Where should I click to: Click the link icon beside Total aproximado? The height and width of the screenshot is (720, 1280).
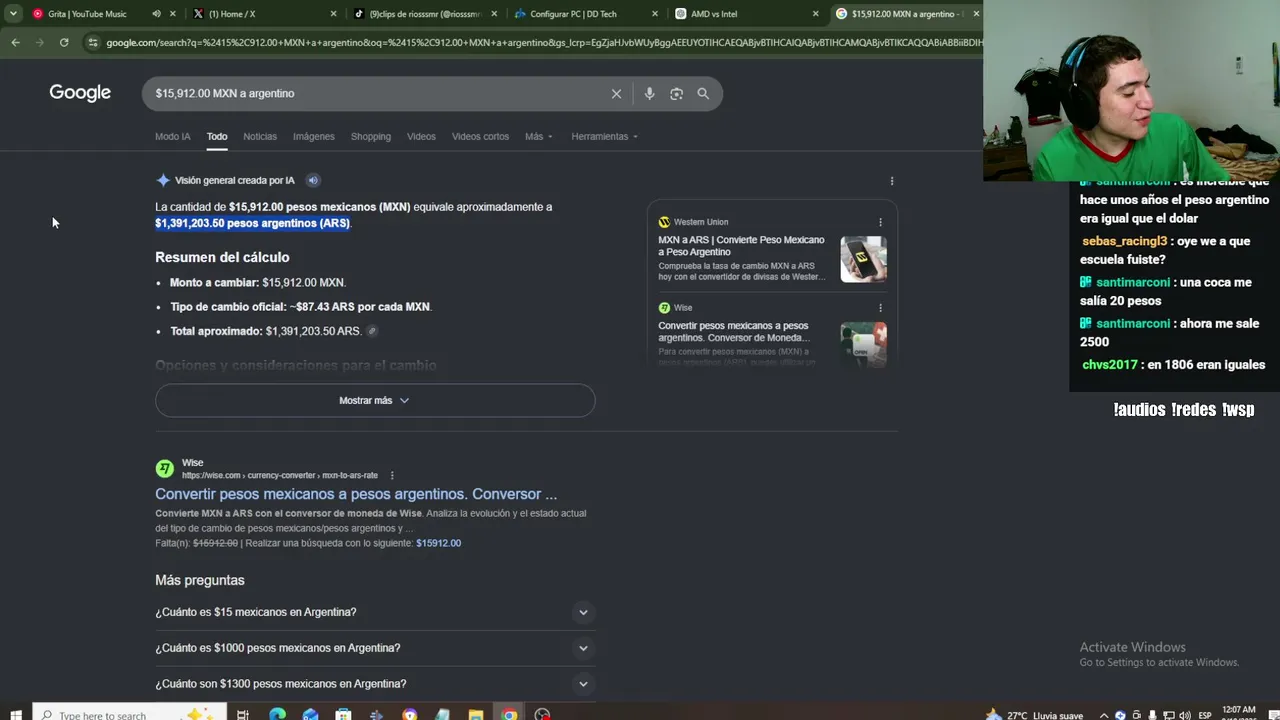tap(372, 331)
